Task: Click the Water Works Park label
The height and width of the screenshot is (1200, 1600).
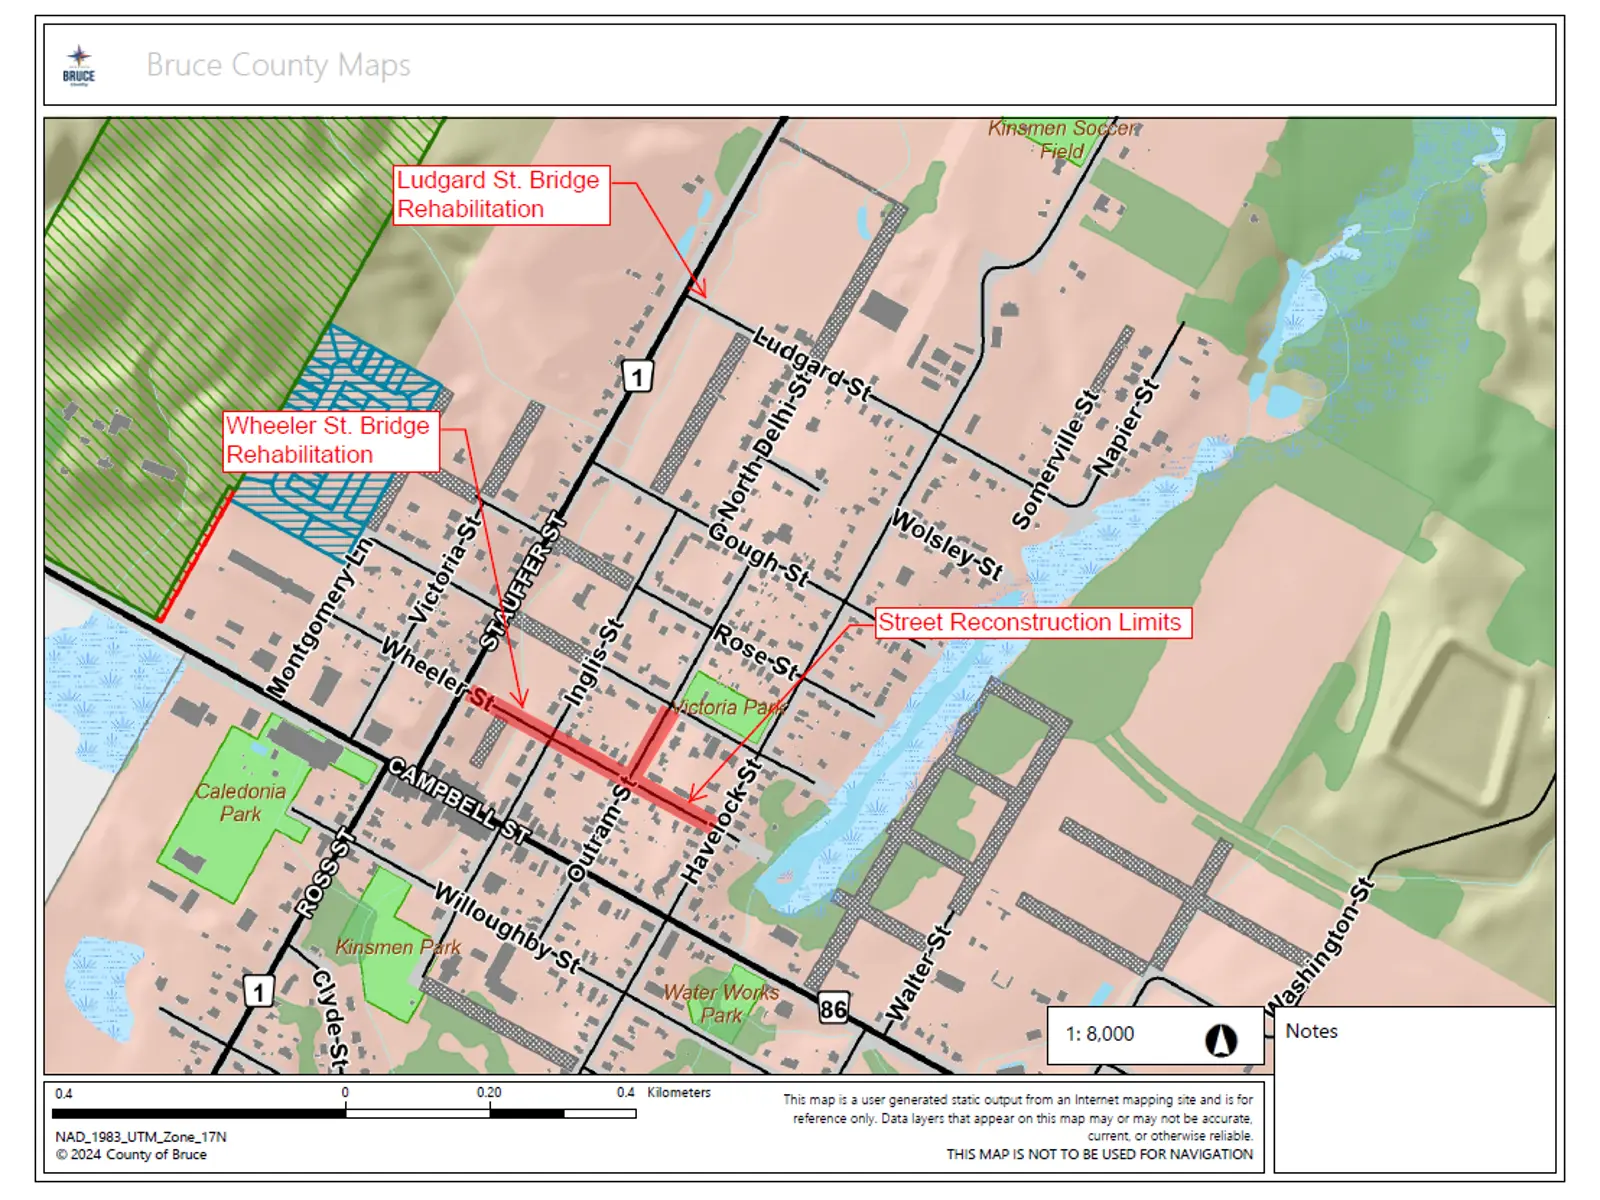Action: (x=722, y=1004)
